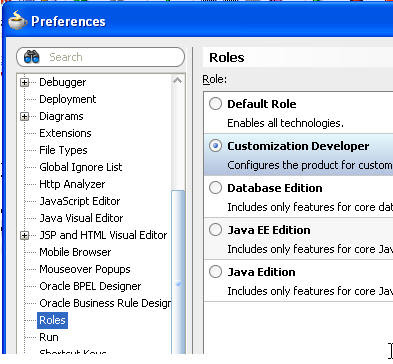Click the scroll up arrow in tree
This screenshot has width=393, height=364.
[178, 81]
